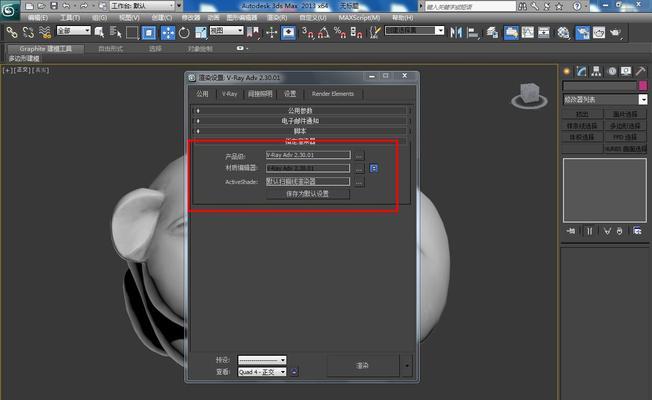Toggle the Graphite Modeling ribbon button
The width and height of the screenshot is (652, 400).
click(511, 32)
